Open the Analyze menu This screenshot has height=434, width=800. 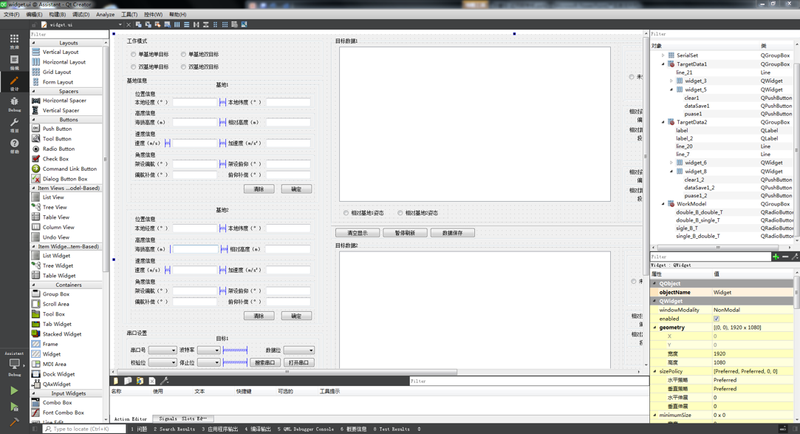(106, 15)
